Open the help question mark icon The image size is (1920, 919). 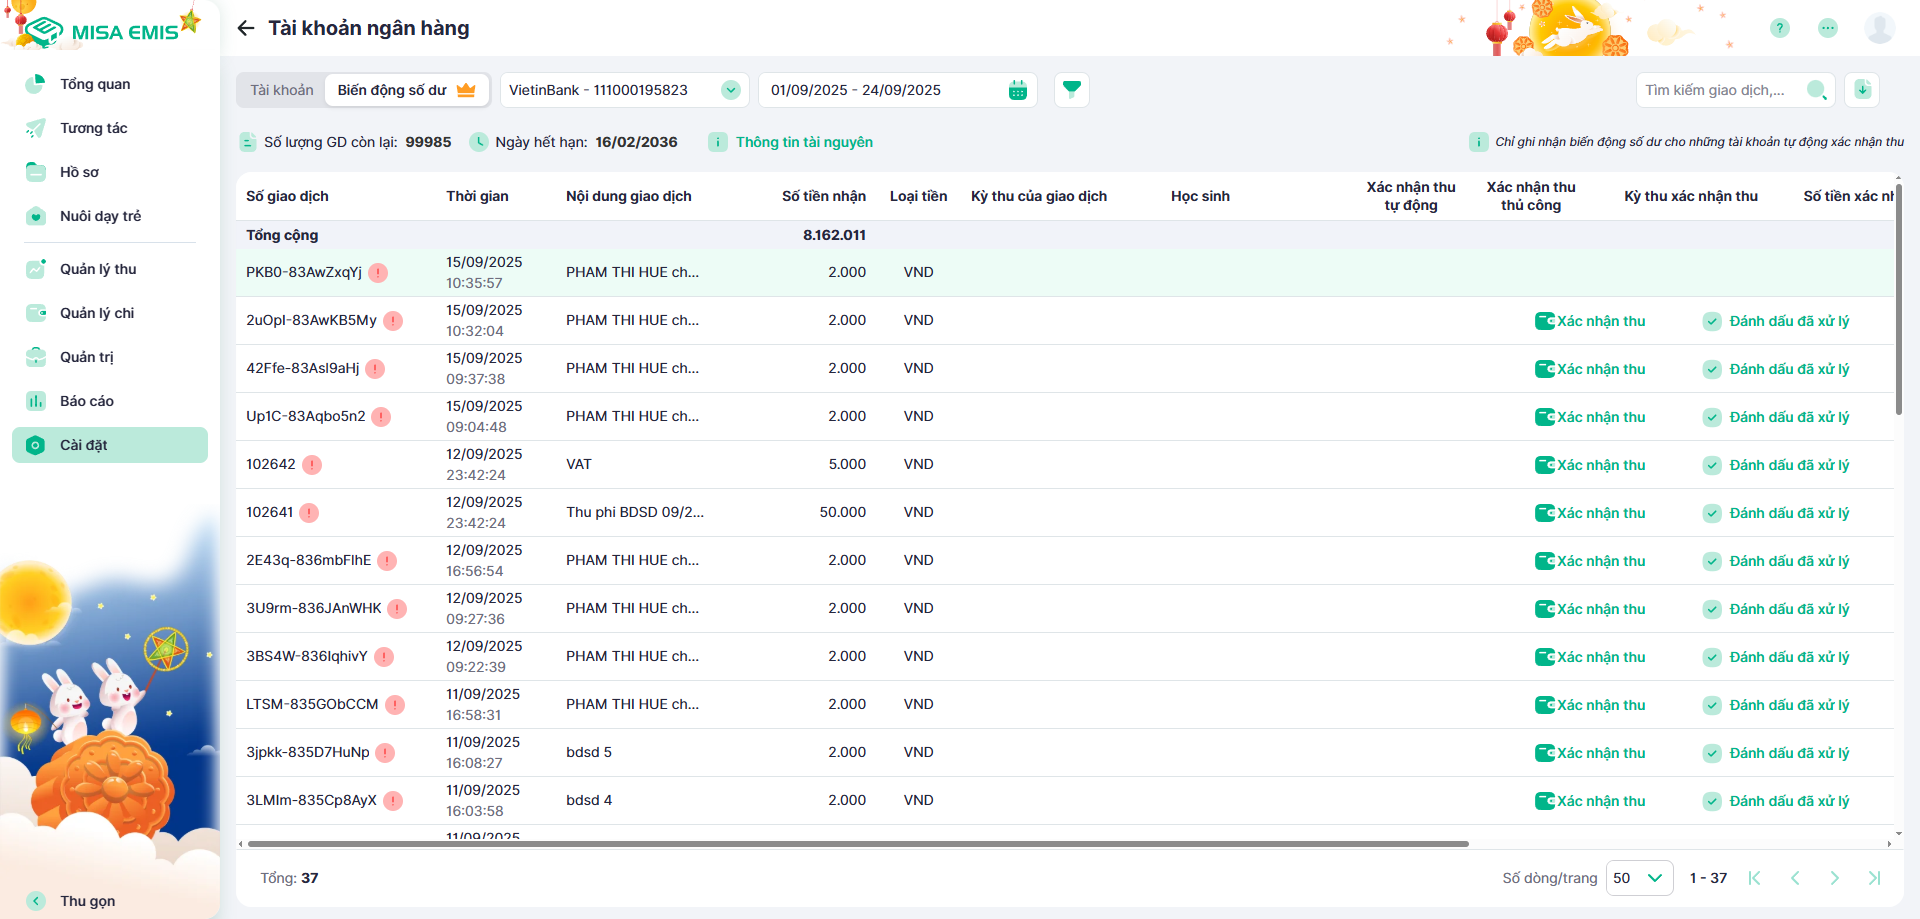tap(1779, 28)
